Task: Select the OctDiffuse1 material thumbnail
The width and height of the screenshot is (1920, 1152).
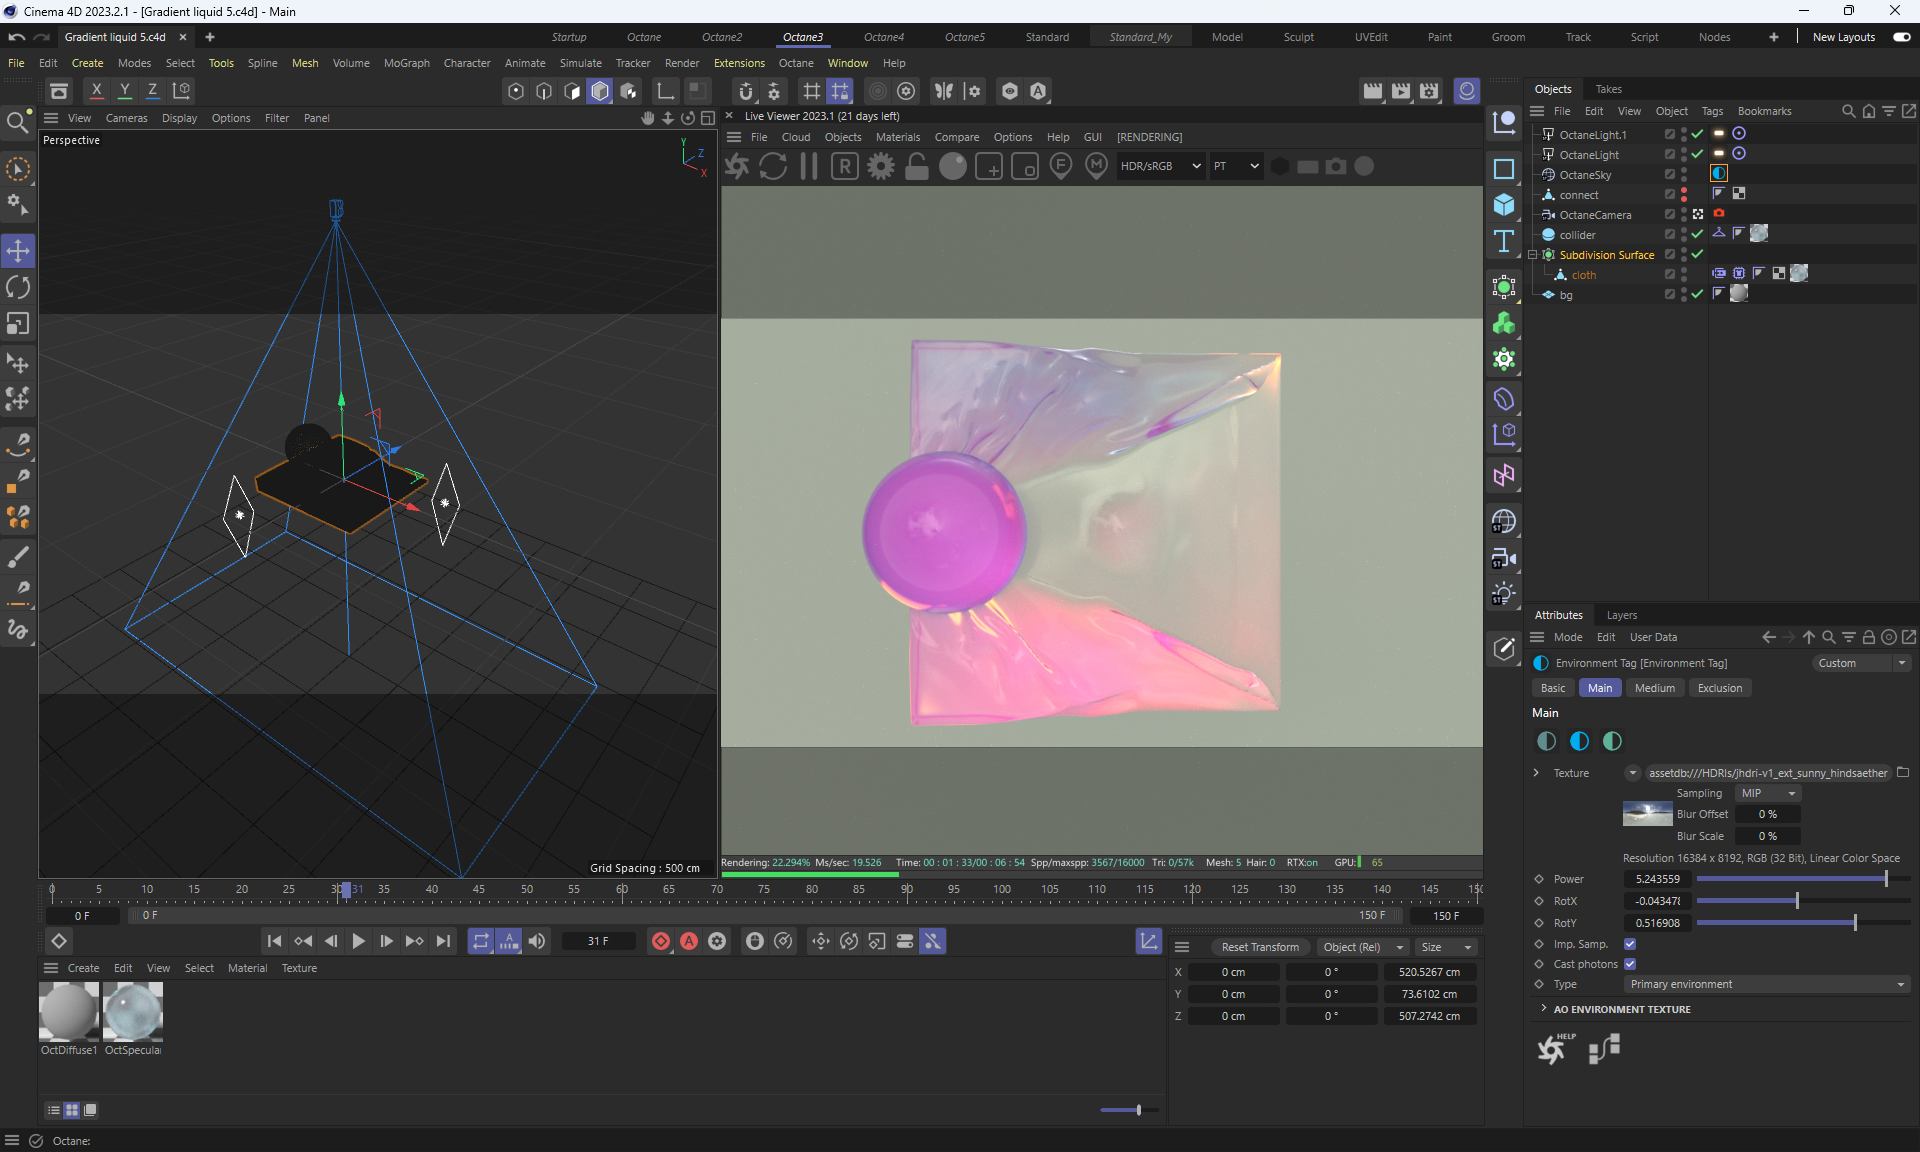Action: 68,1012
